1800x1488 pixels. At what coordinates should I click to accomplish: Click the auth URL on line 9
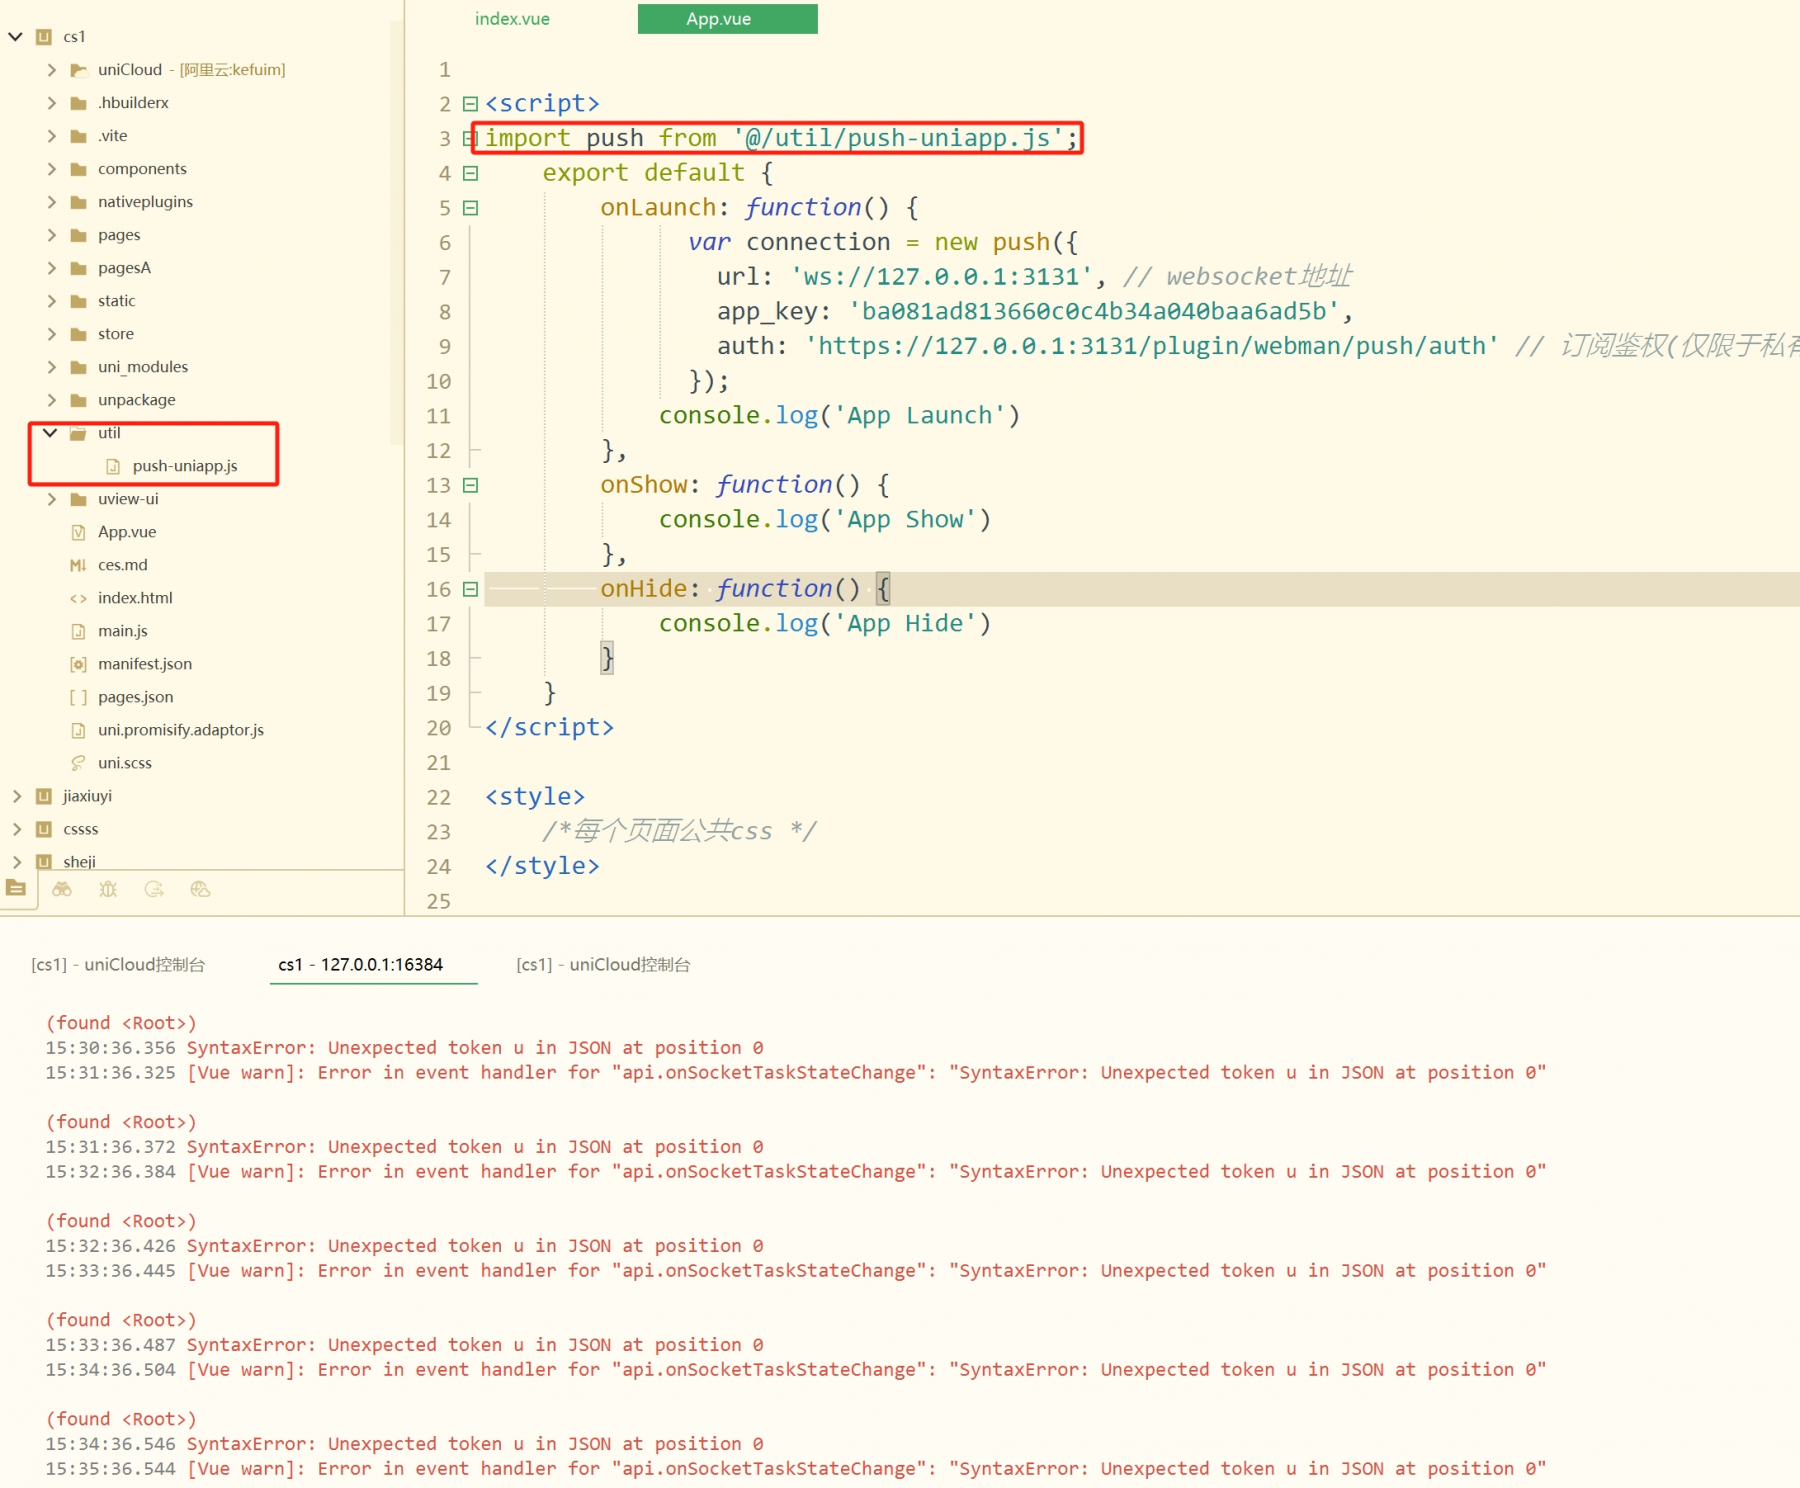click(x=1152, y=346)
